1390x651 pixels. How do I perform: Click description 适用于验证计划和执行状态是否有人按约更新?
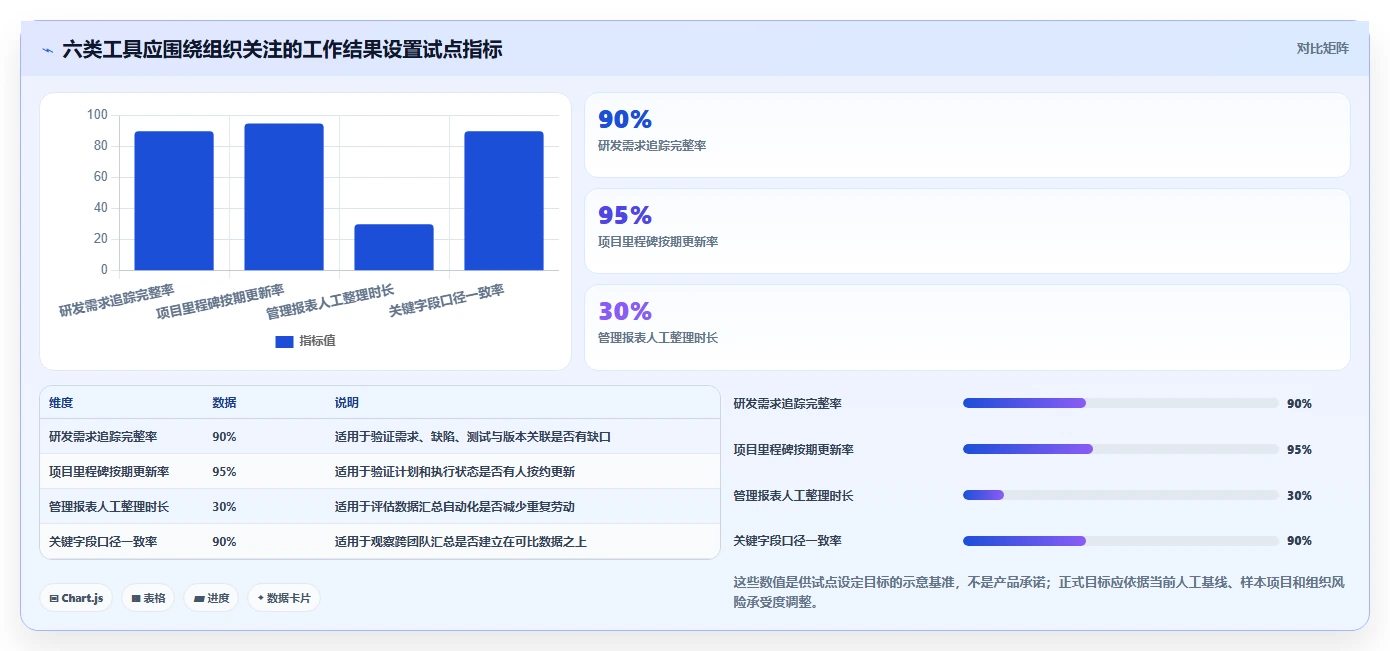pos(455,472)
